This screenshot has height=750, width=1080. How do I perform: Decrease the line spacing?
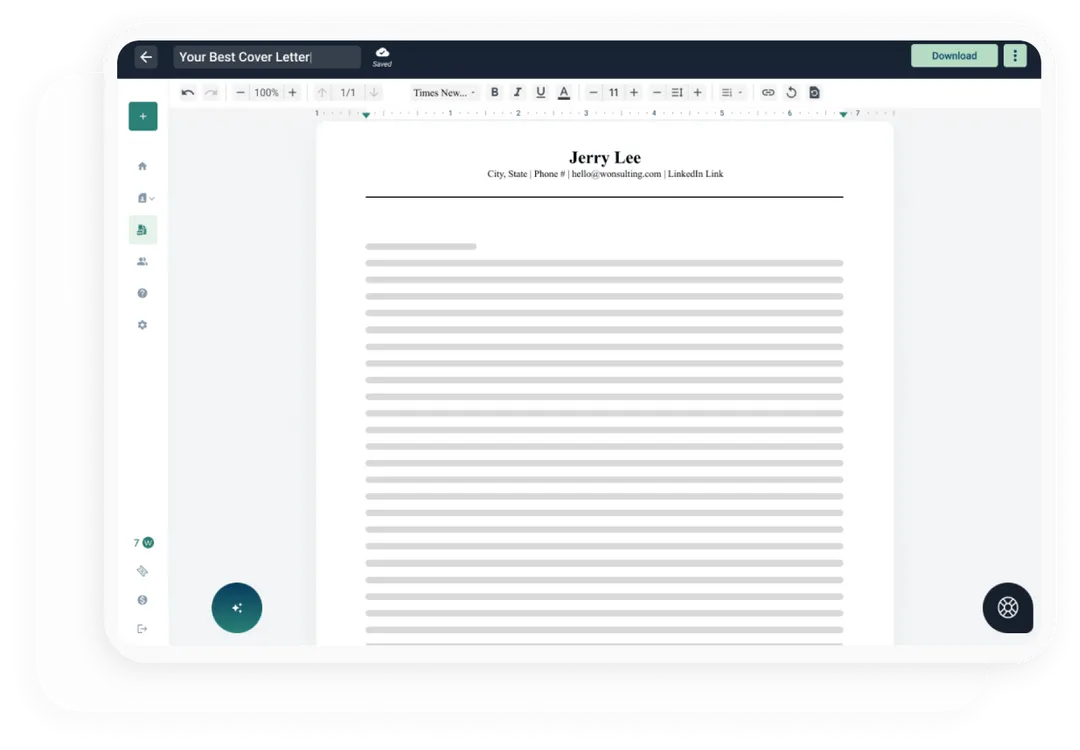pos(657,92)
